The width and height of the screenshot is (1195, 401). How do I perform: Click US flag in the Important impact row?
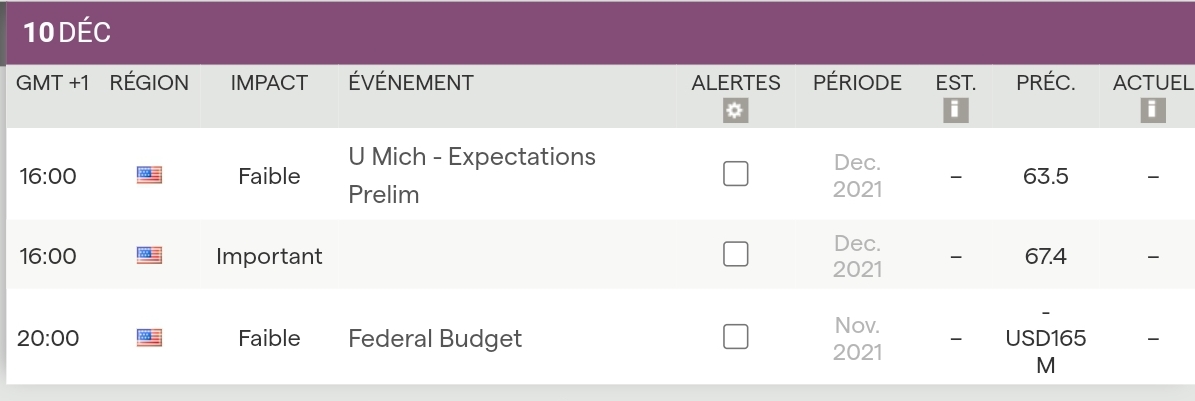pos(149,256)
